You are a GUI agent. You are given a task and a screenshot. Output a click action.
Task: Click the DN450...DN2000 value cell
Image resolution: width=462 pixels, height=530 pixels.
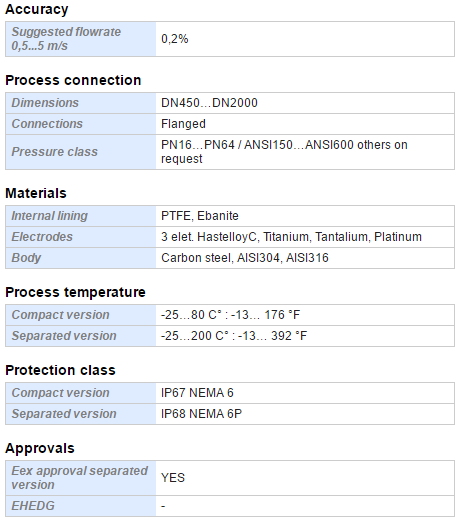click(x=305, y=103)
